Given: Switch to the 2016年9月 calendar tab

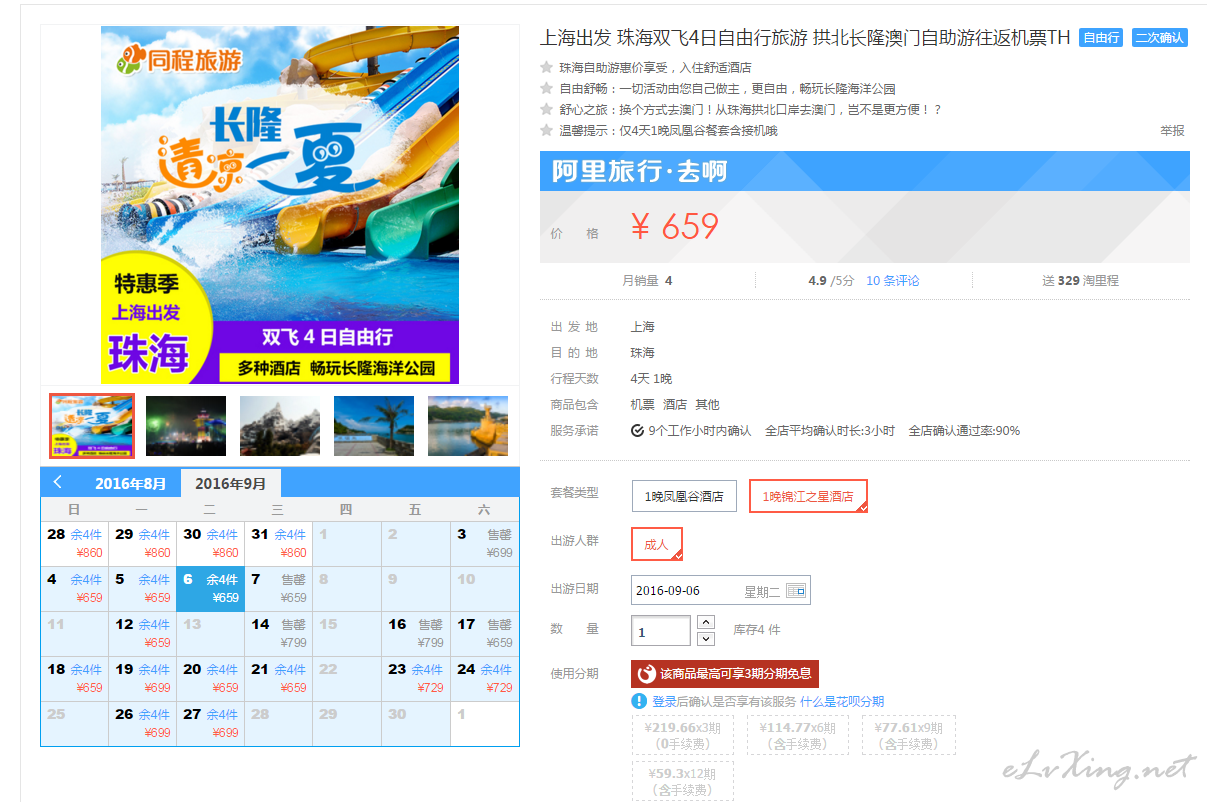Looking at the screenshot, I should click(231, 484).
